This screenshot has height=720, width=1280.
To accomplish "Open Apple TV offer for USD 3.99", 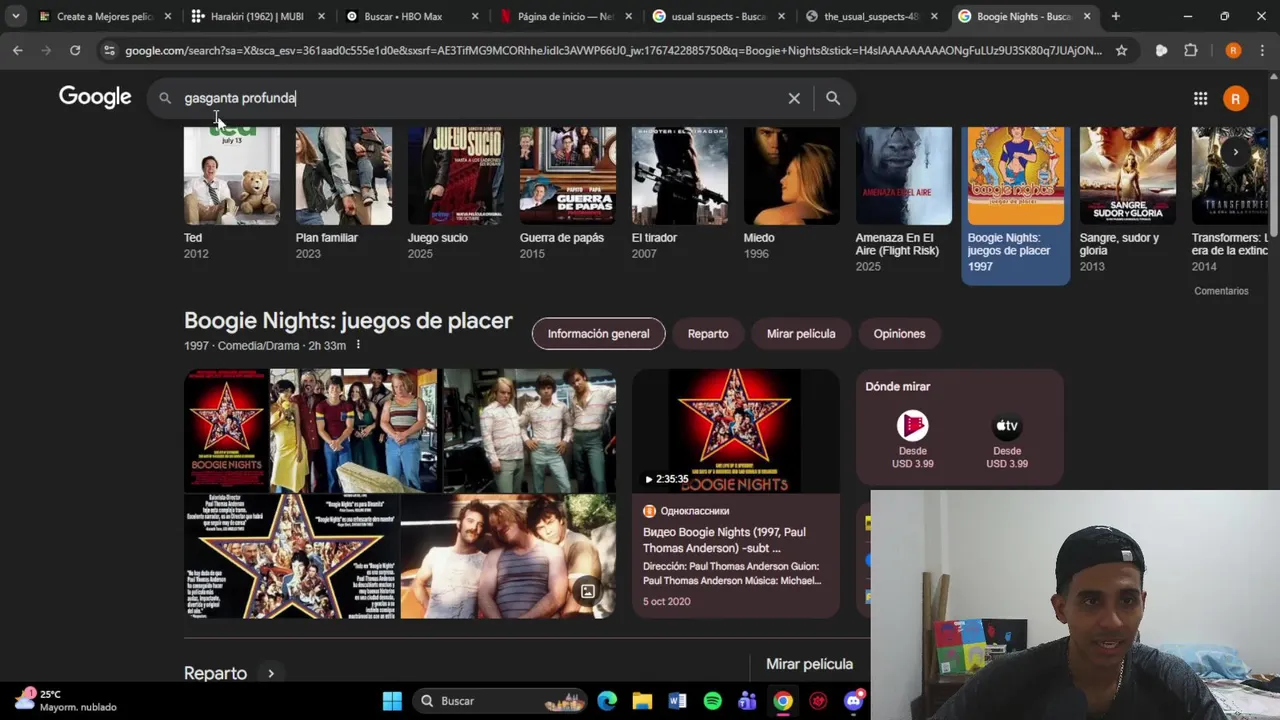I will 1007,438.
